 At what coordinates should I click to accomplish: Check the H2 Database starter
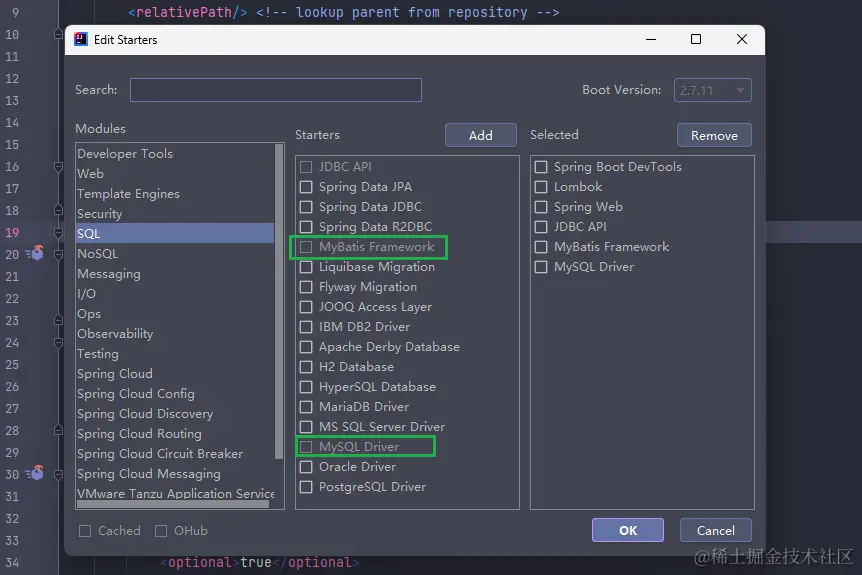pos(306,367)
